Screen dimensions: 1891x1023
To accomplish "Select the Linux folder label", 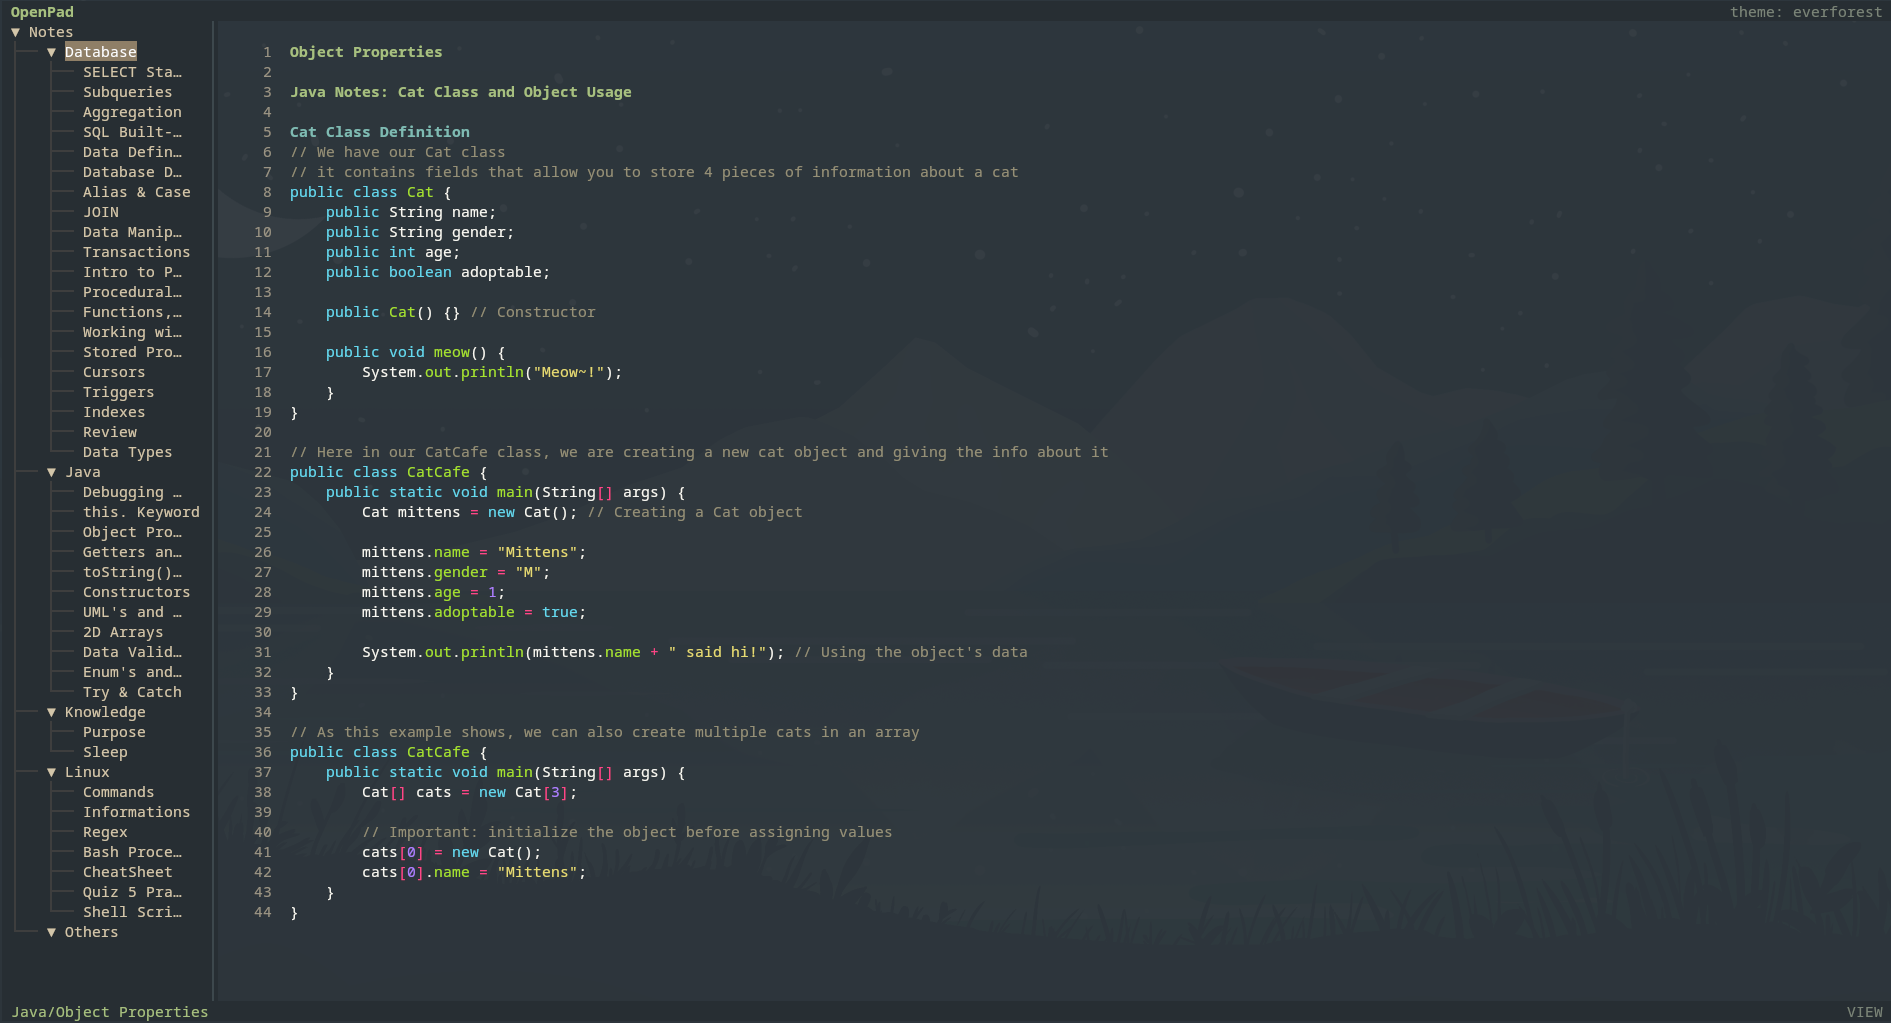I will point(87,772).
